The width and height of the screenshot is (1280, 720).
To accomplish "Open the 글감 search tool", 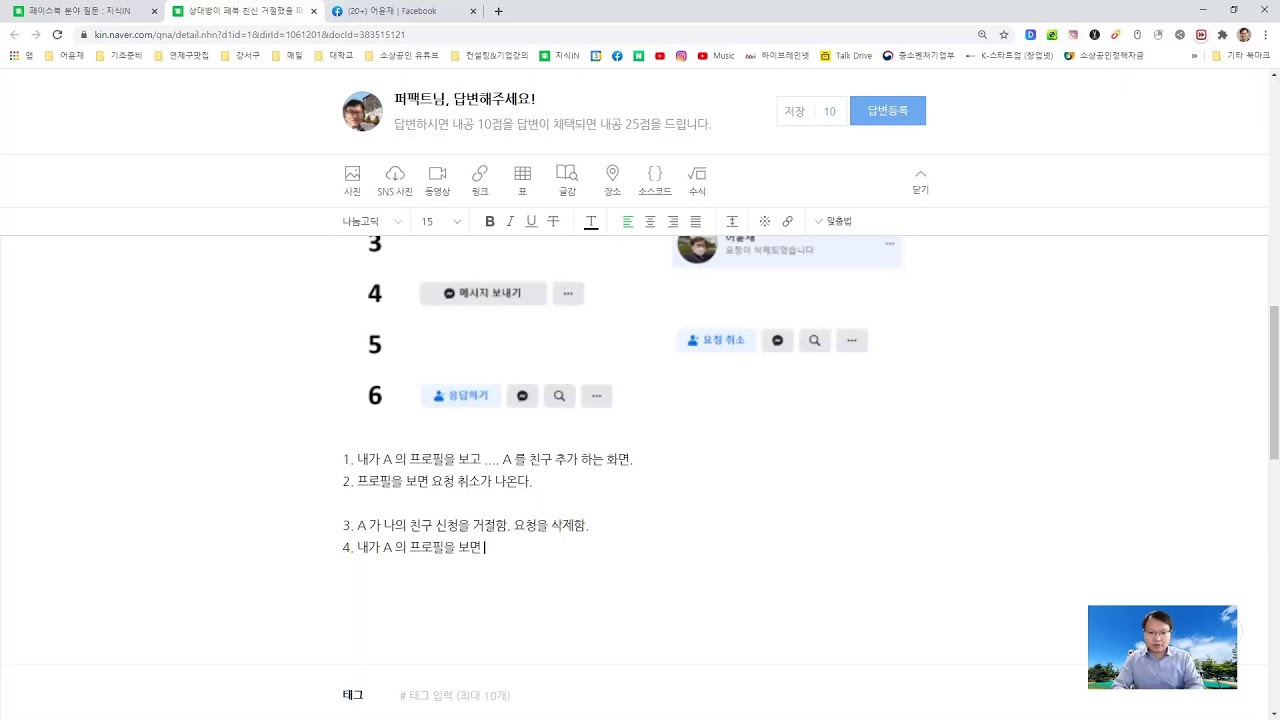I will (x=567, y=181).
